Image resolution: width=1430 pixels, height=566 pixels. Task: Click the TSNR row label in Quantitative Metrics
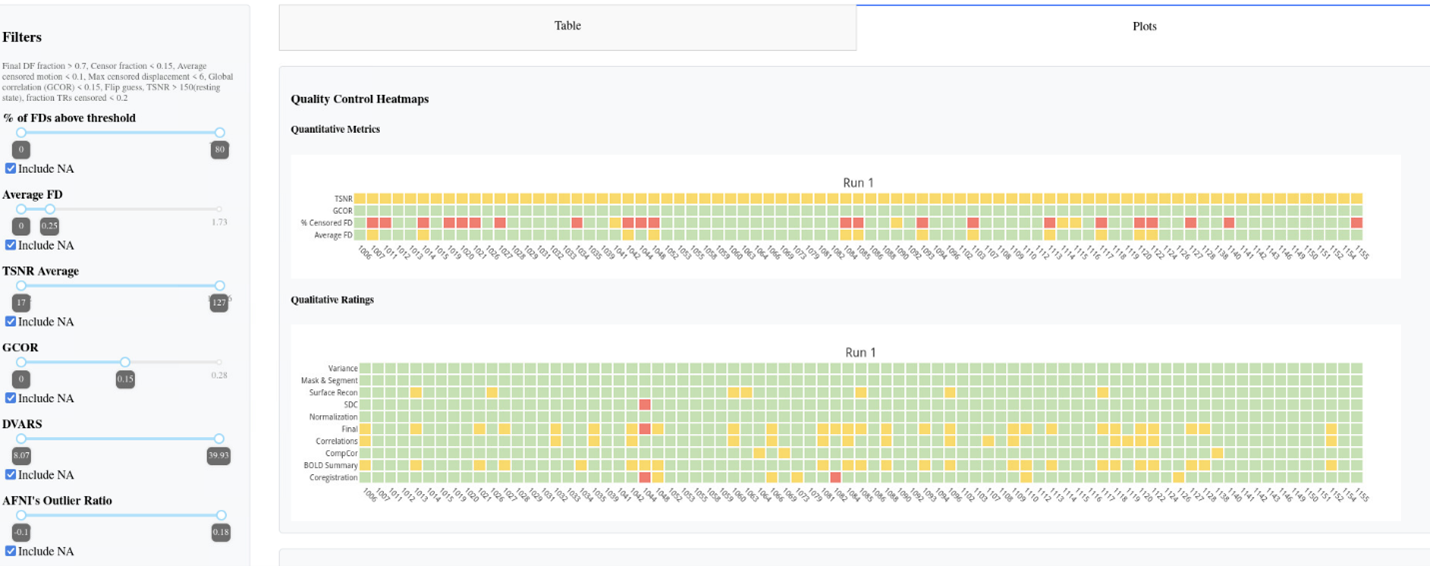pyautogui.click(x=343, y=199)
